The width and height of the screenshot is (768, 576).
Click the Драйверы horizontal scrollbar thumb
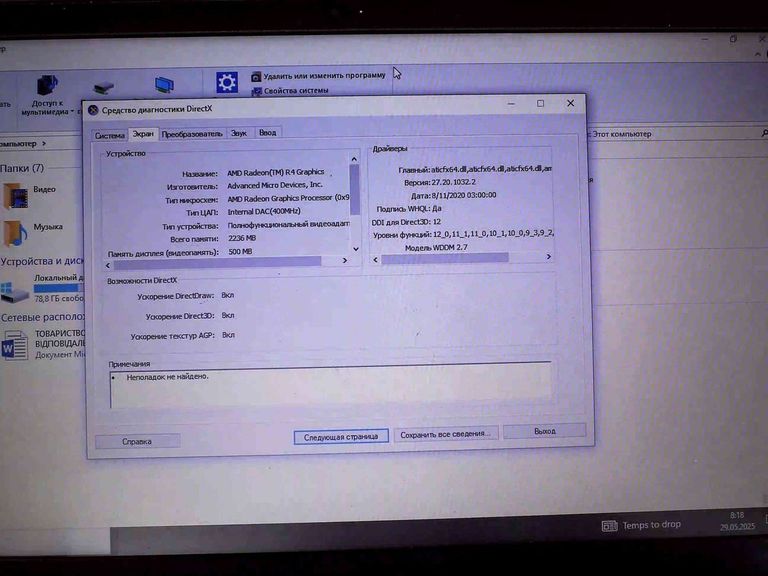[445, 258]
